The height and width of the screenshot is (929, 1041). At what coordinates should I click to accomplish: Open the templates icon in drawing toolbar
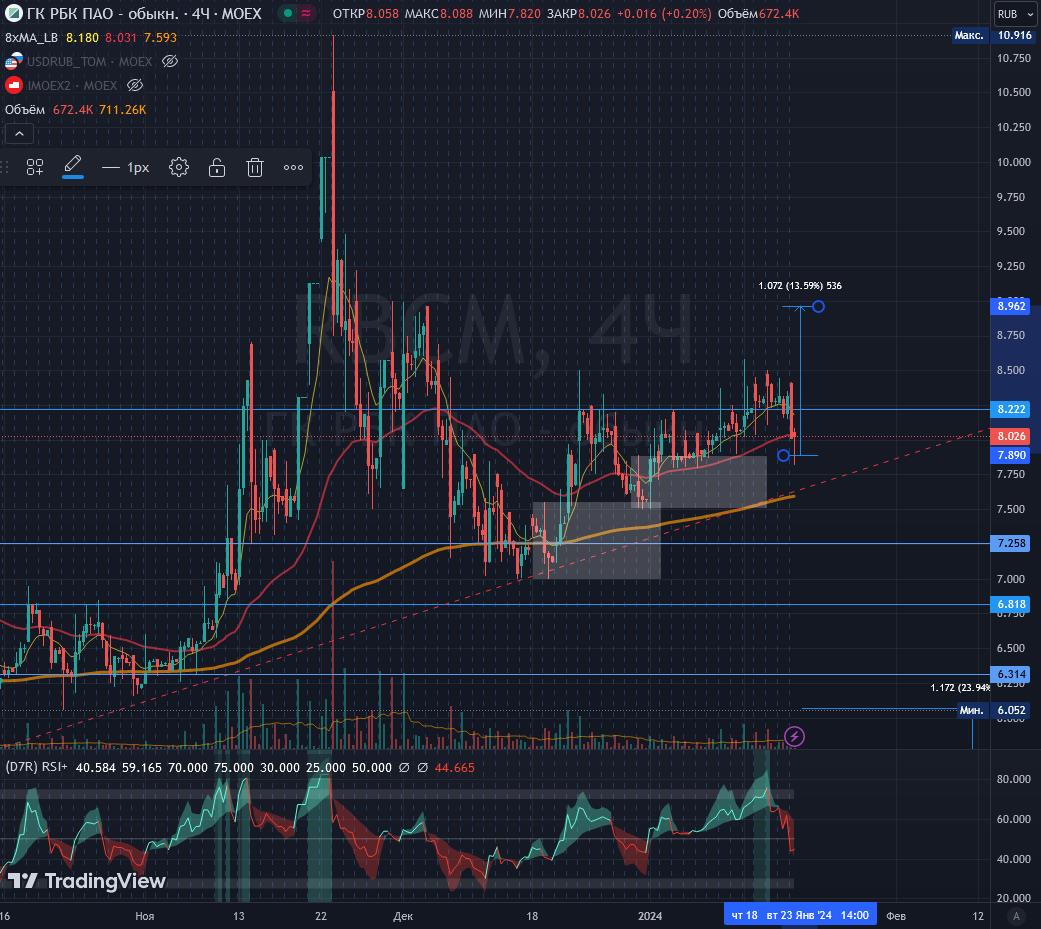point(35,167)
